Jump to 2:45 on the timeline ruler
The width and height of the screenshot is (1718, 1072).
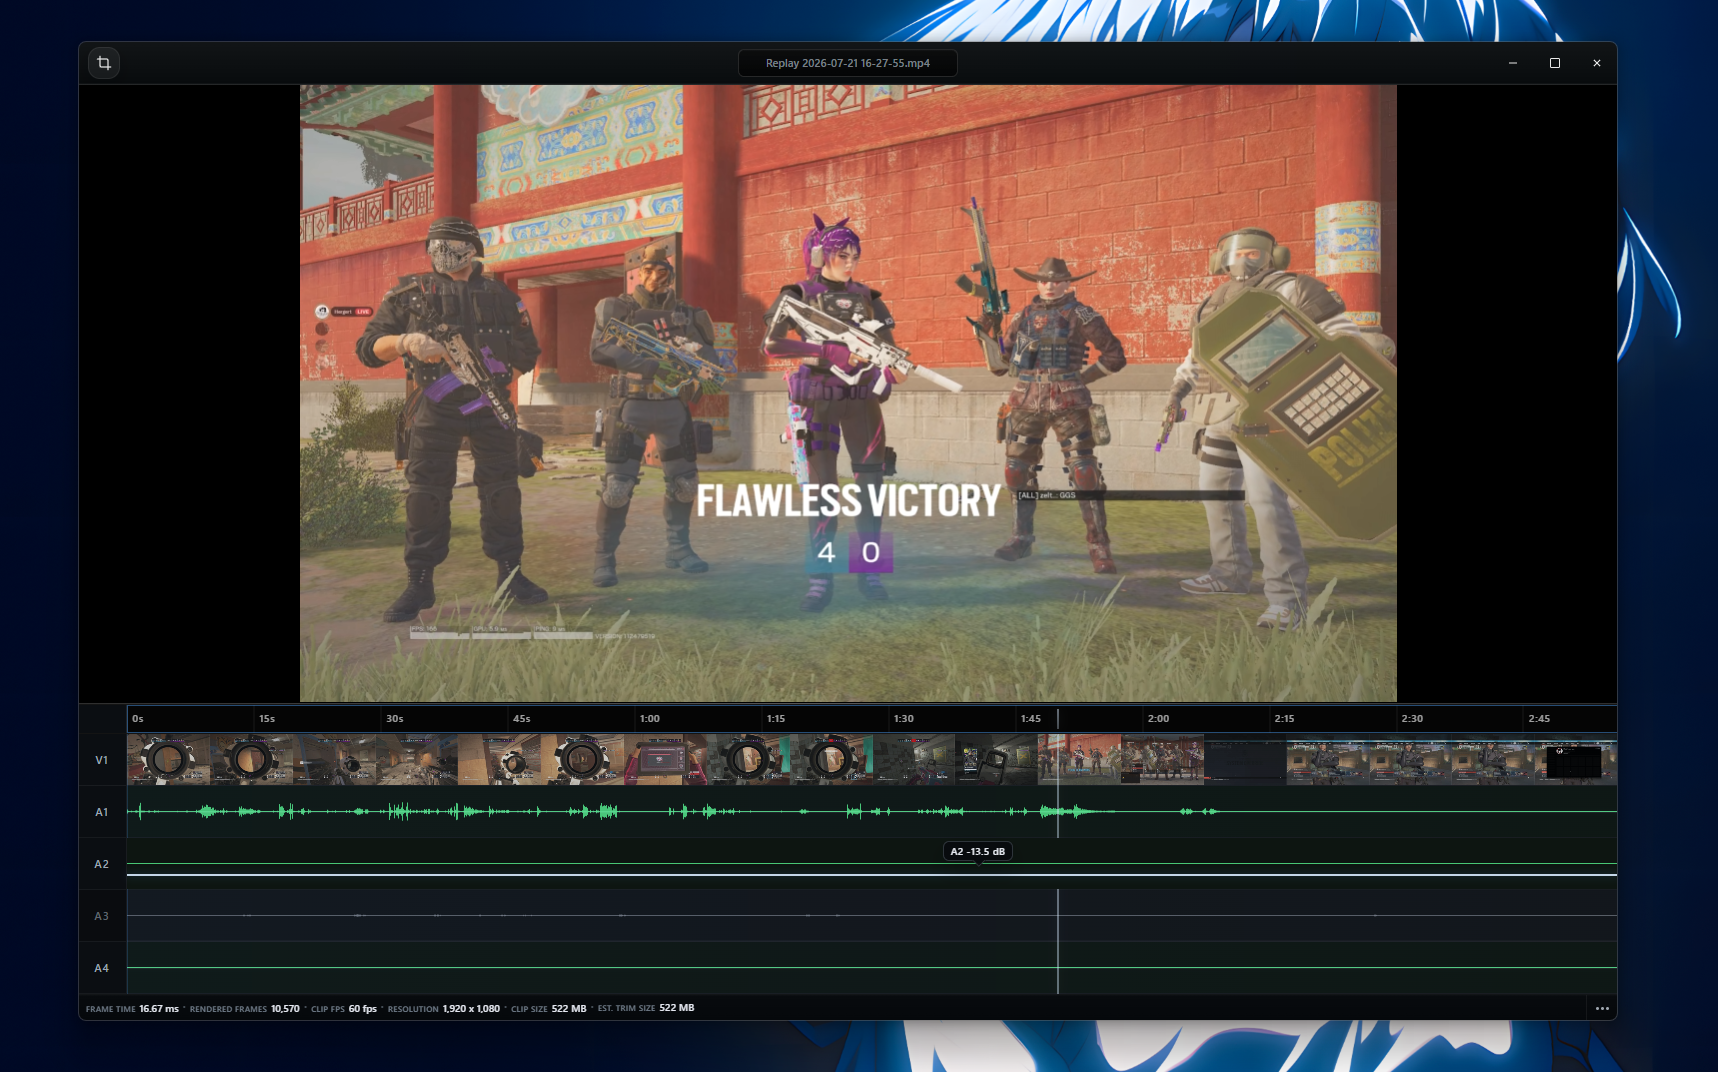(1540, 719)
